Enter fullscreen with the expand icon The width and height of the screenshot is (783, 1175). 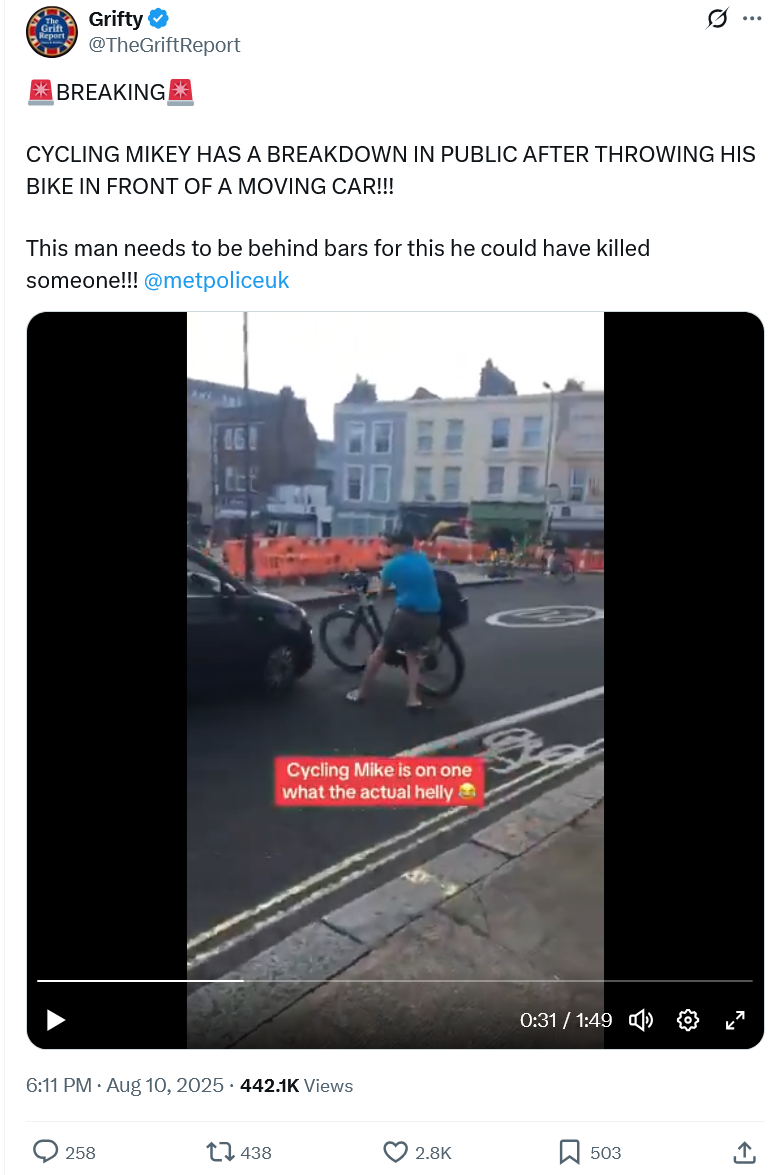point(735,1020)
